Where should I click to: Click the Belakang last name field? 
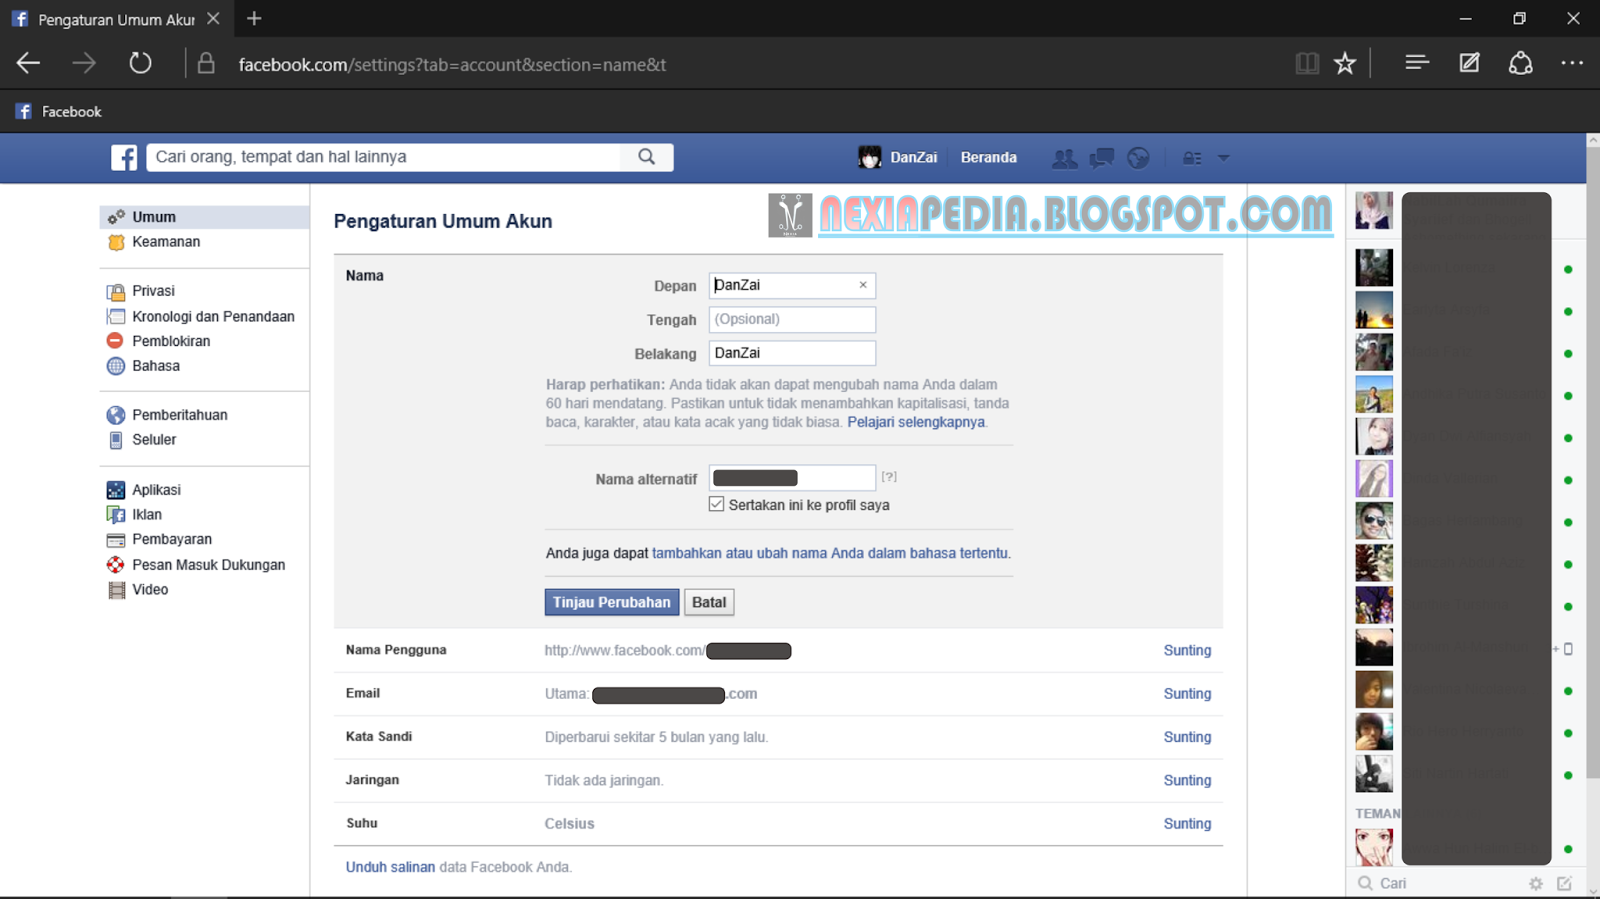[x=792, y=353]
